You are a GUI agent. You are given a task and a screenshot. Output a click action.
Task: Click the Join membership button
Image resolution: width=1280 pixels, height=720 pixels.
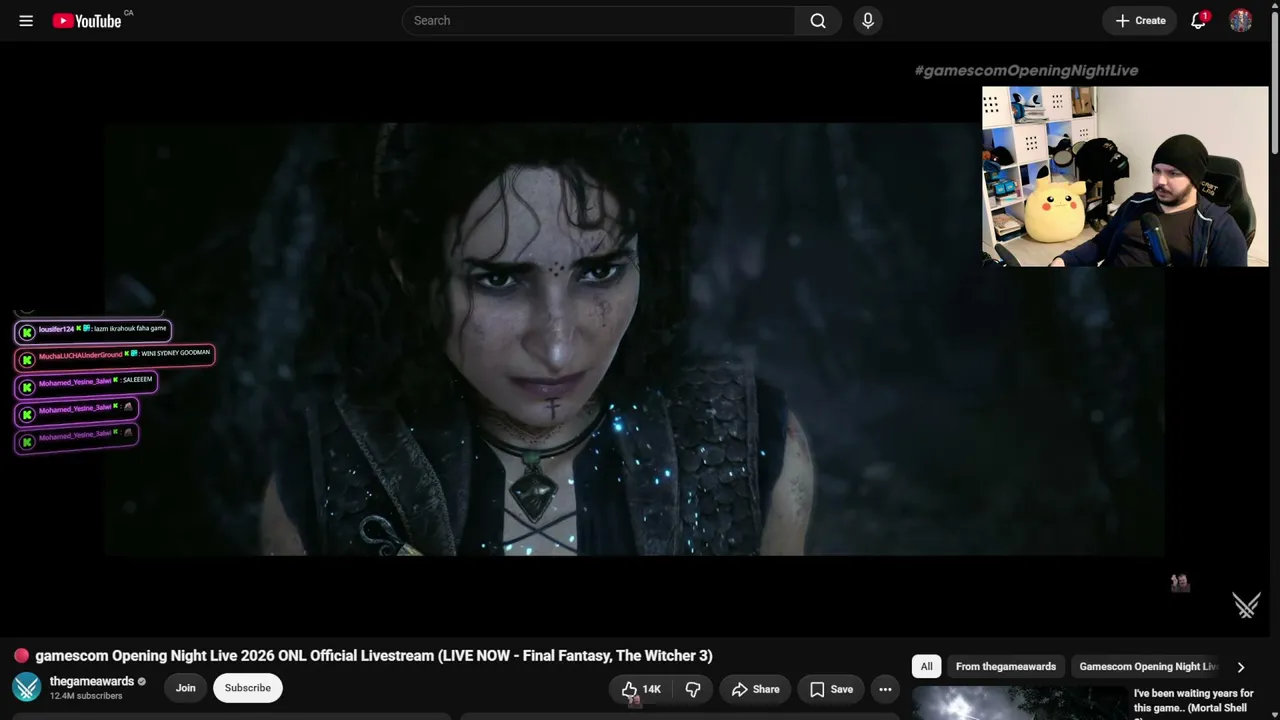(x=186, y=688)
